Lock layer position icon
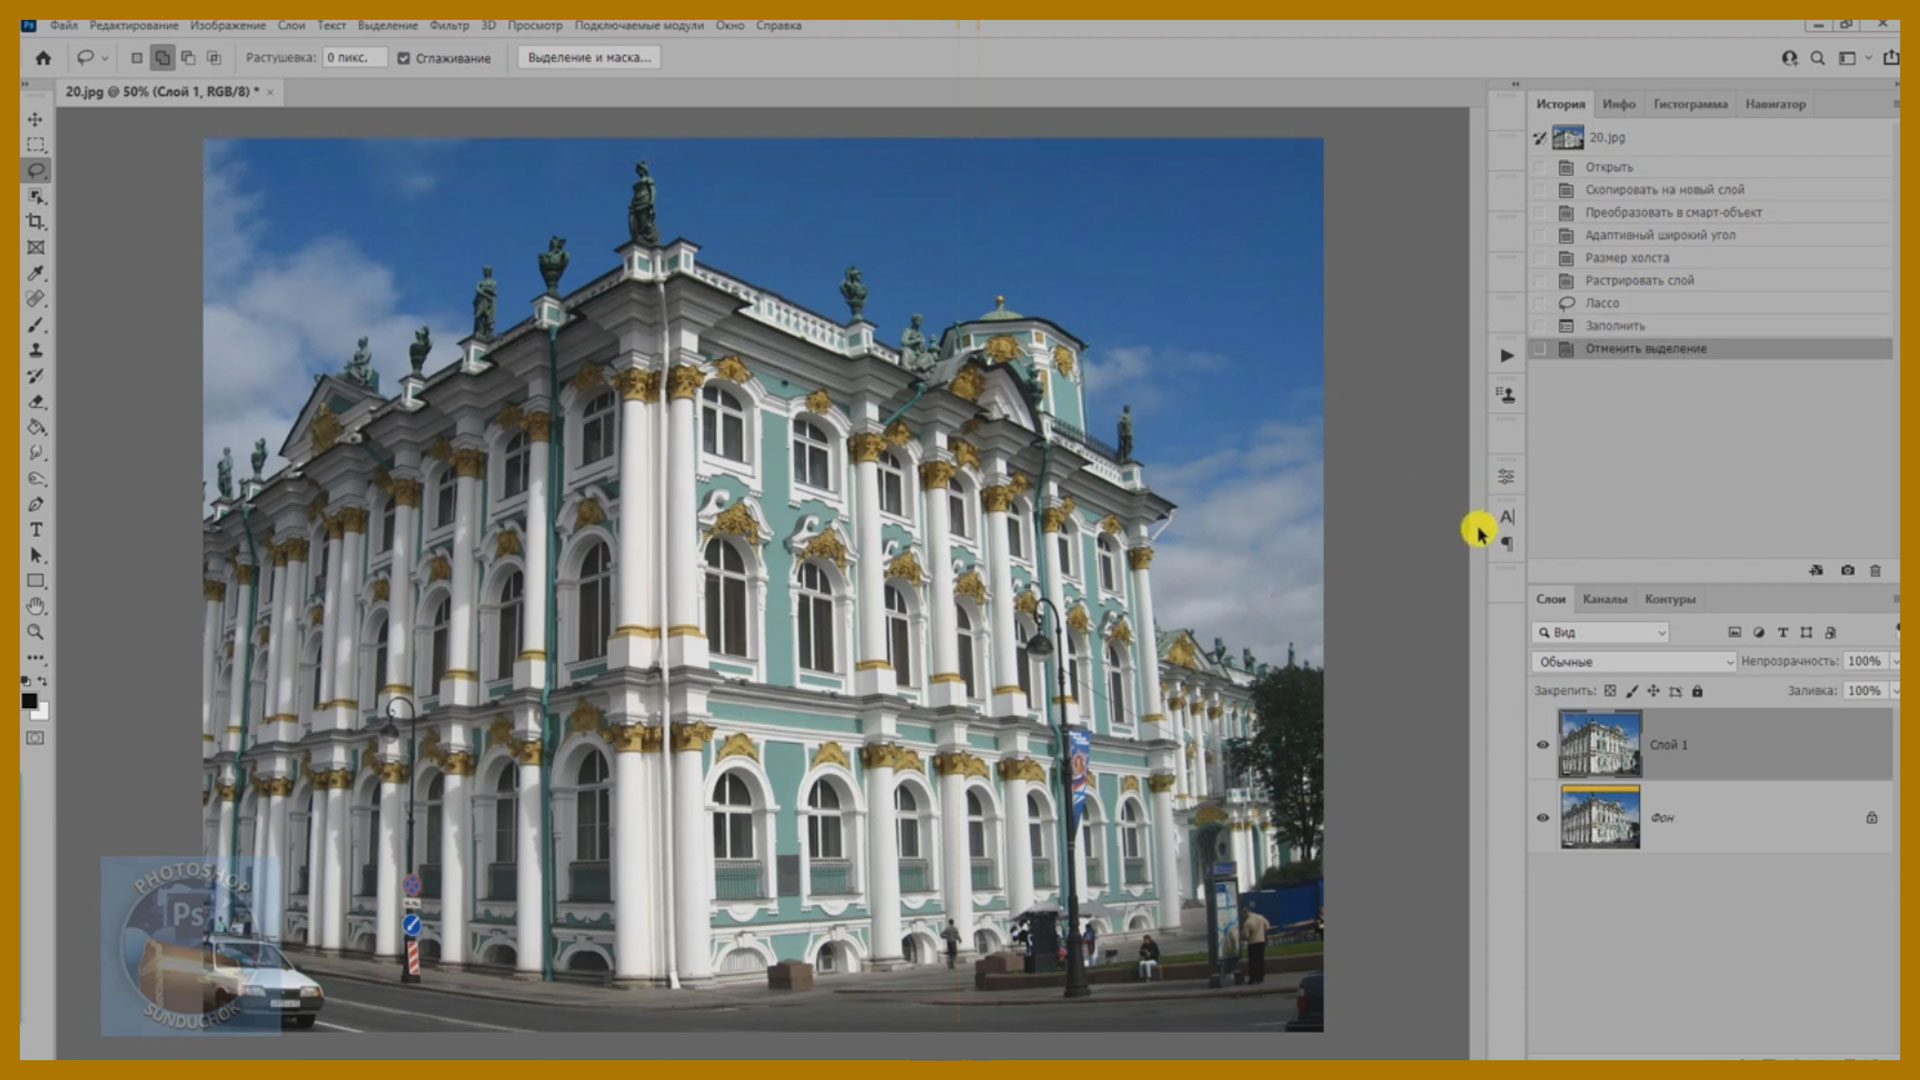 tap(1653, 691)
